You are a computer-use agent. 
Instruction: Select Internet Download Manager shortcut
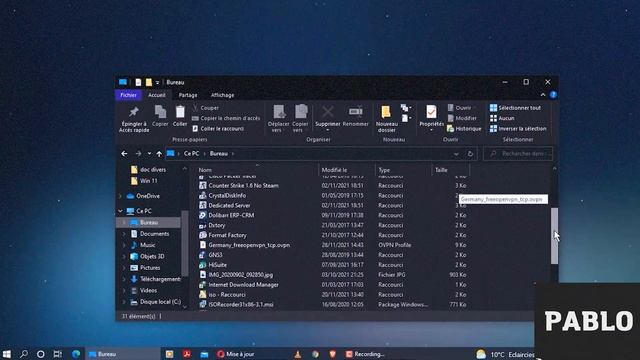(x=243, y=284)
